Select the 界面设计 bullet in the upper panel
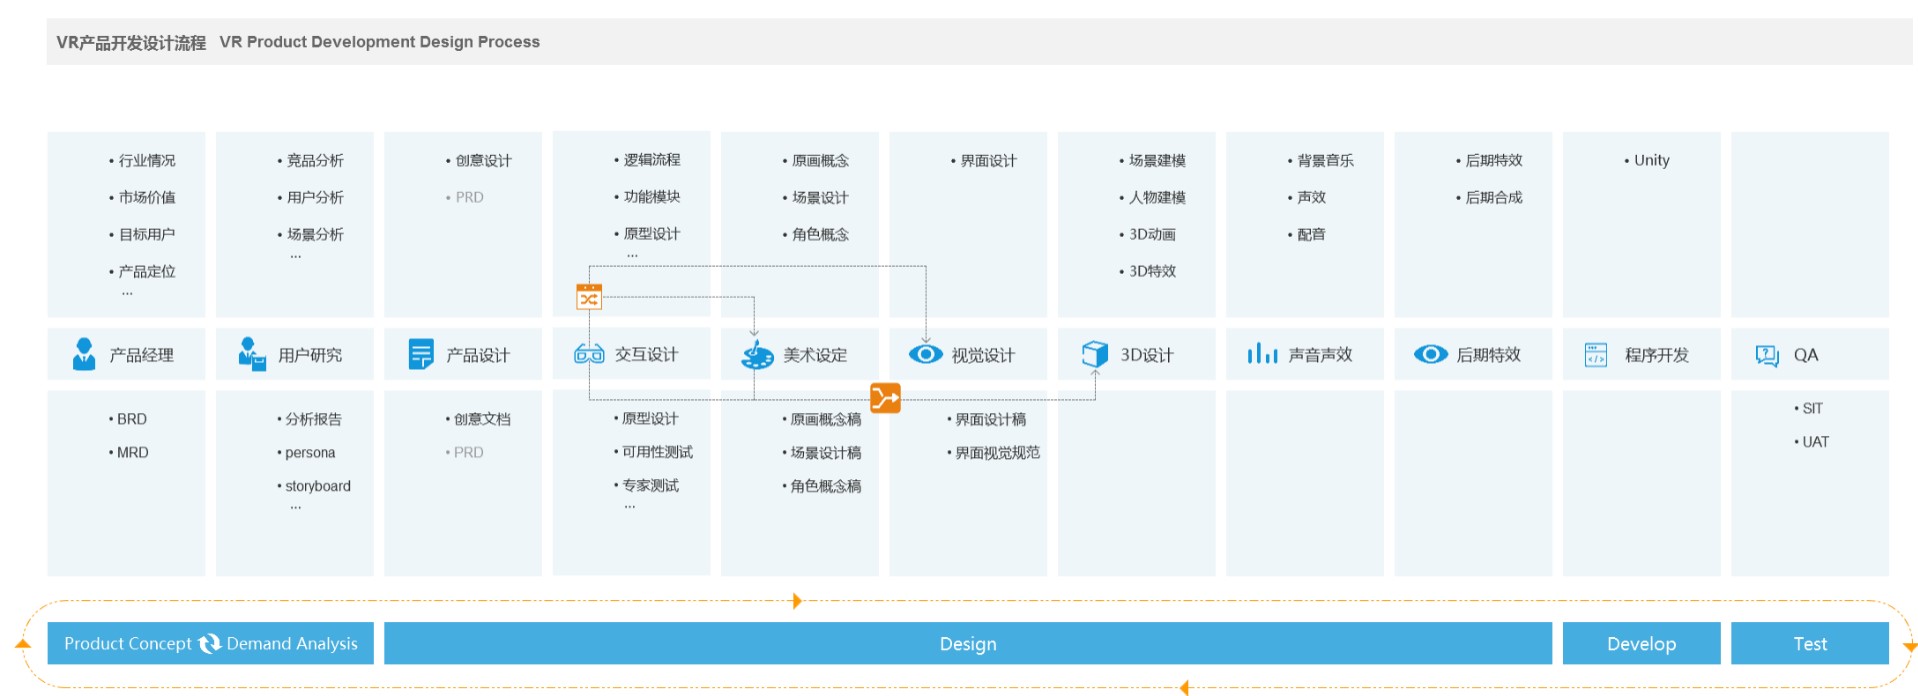The width and height of the screenshot is (1918, 696). [x=983, y=160]
